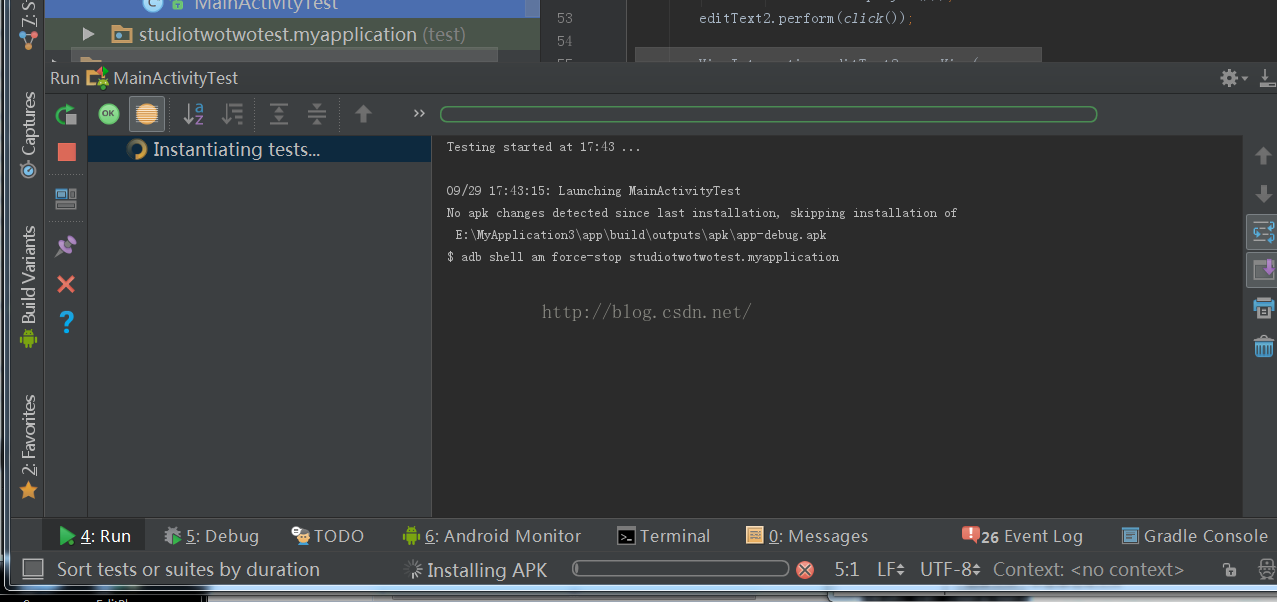Sort tests alphabetically

(x=193, y=114)
